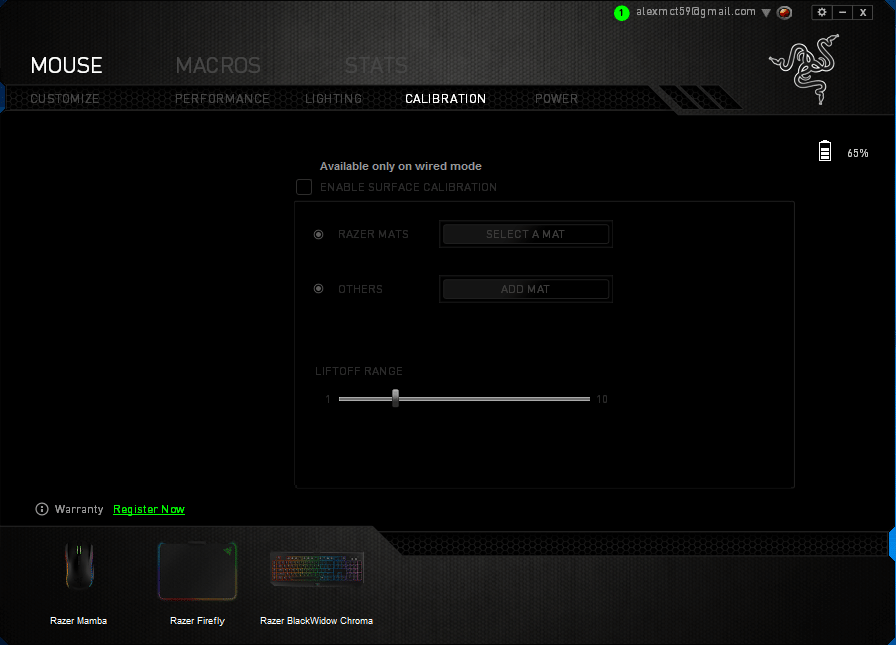Image resolution: width=896 pixels, height=645 pixels.
Task: Select the Razer Mamba device thumbnail
Action: [x=79, y=567]
